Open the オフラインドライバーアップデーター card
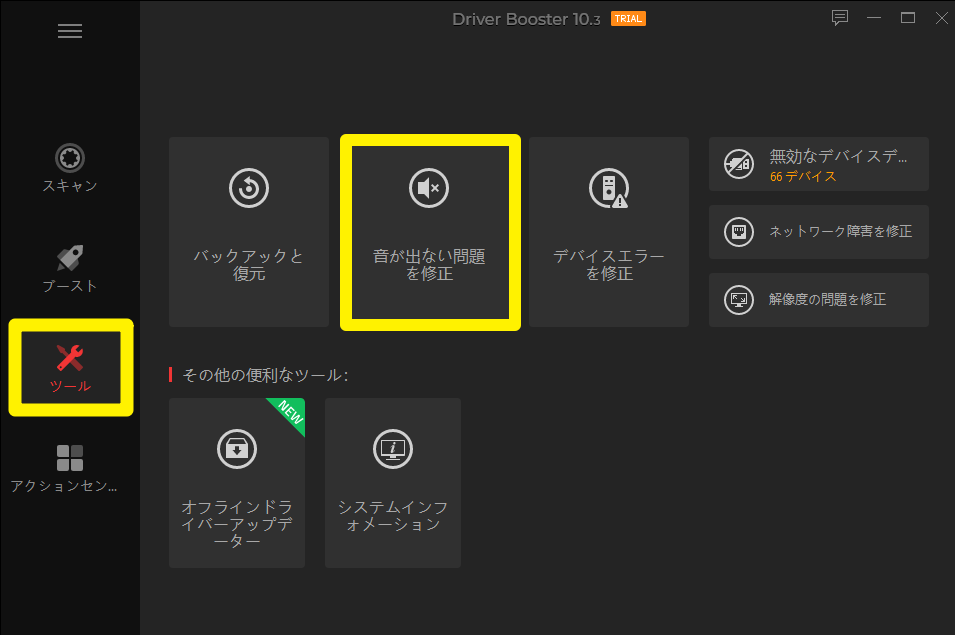Image resolution: width=955 pixels, height=635 pixels. click(237, 483)
